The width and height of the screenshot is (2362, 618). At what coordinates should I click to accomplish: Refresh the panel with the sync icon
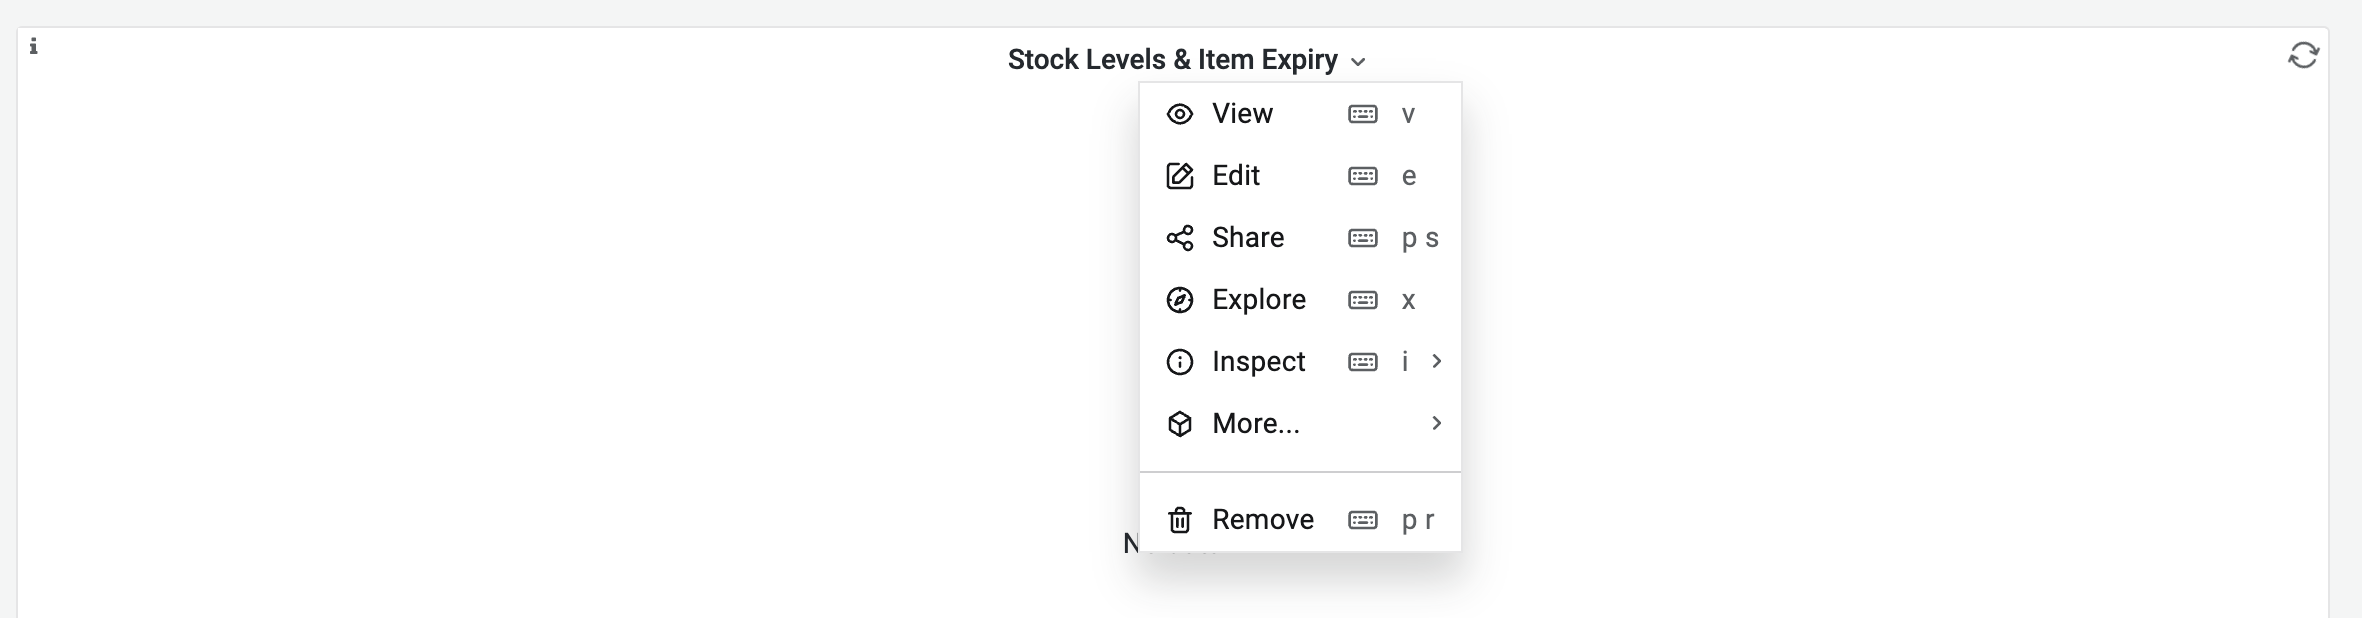(2303, 55)
